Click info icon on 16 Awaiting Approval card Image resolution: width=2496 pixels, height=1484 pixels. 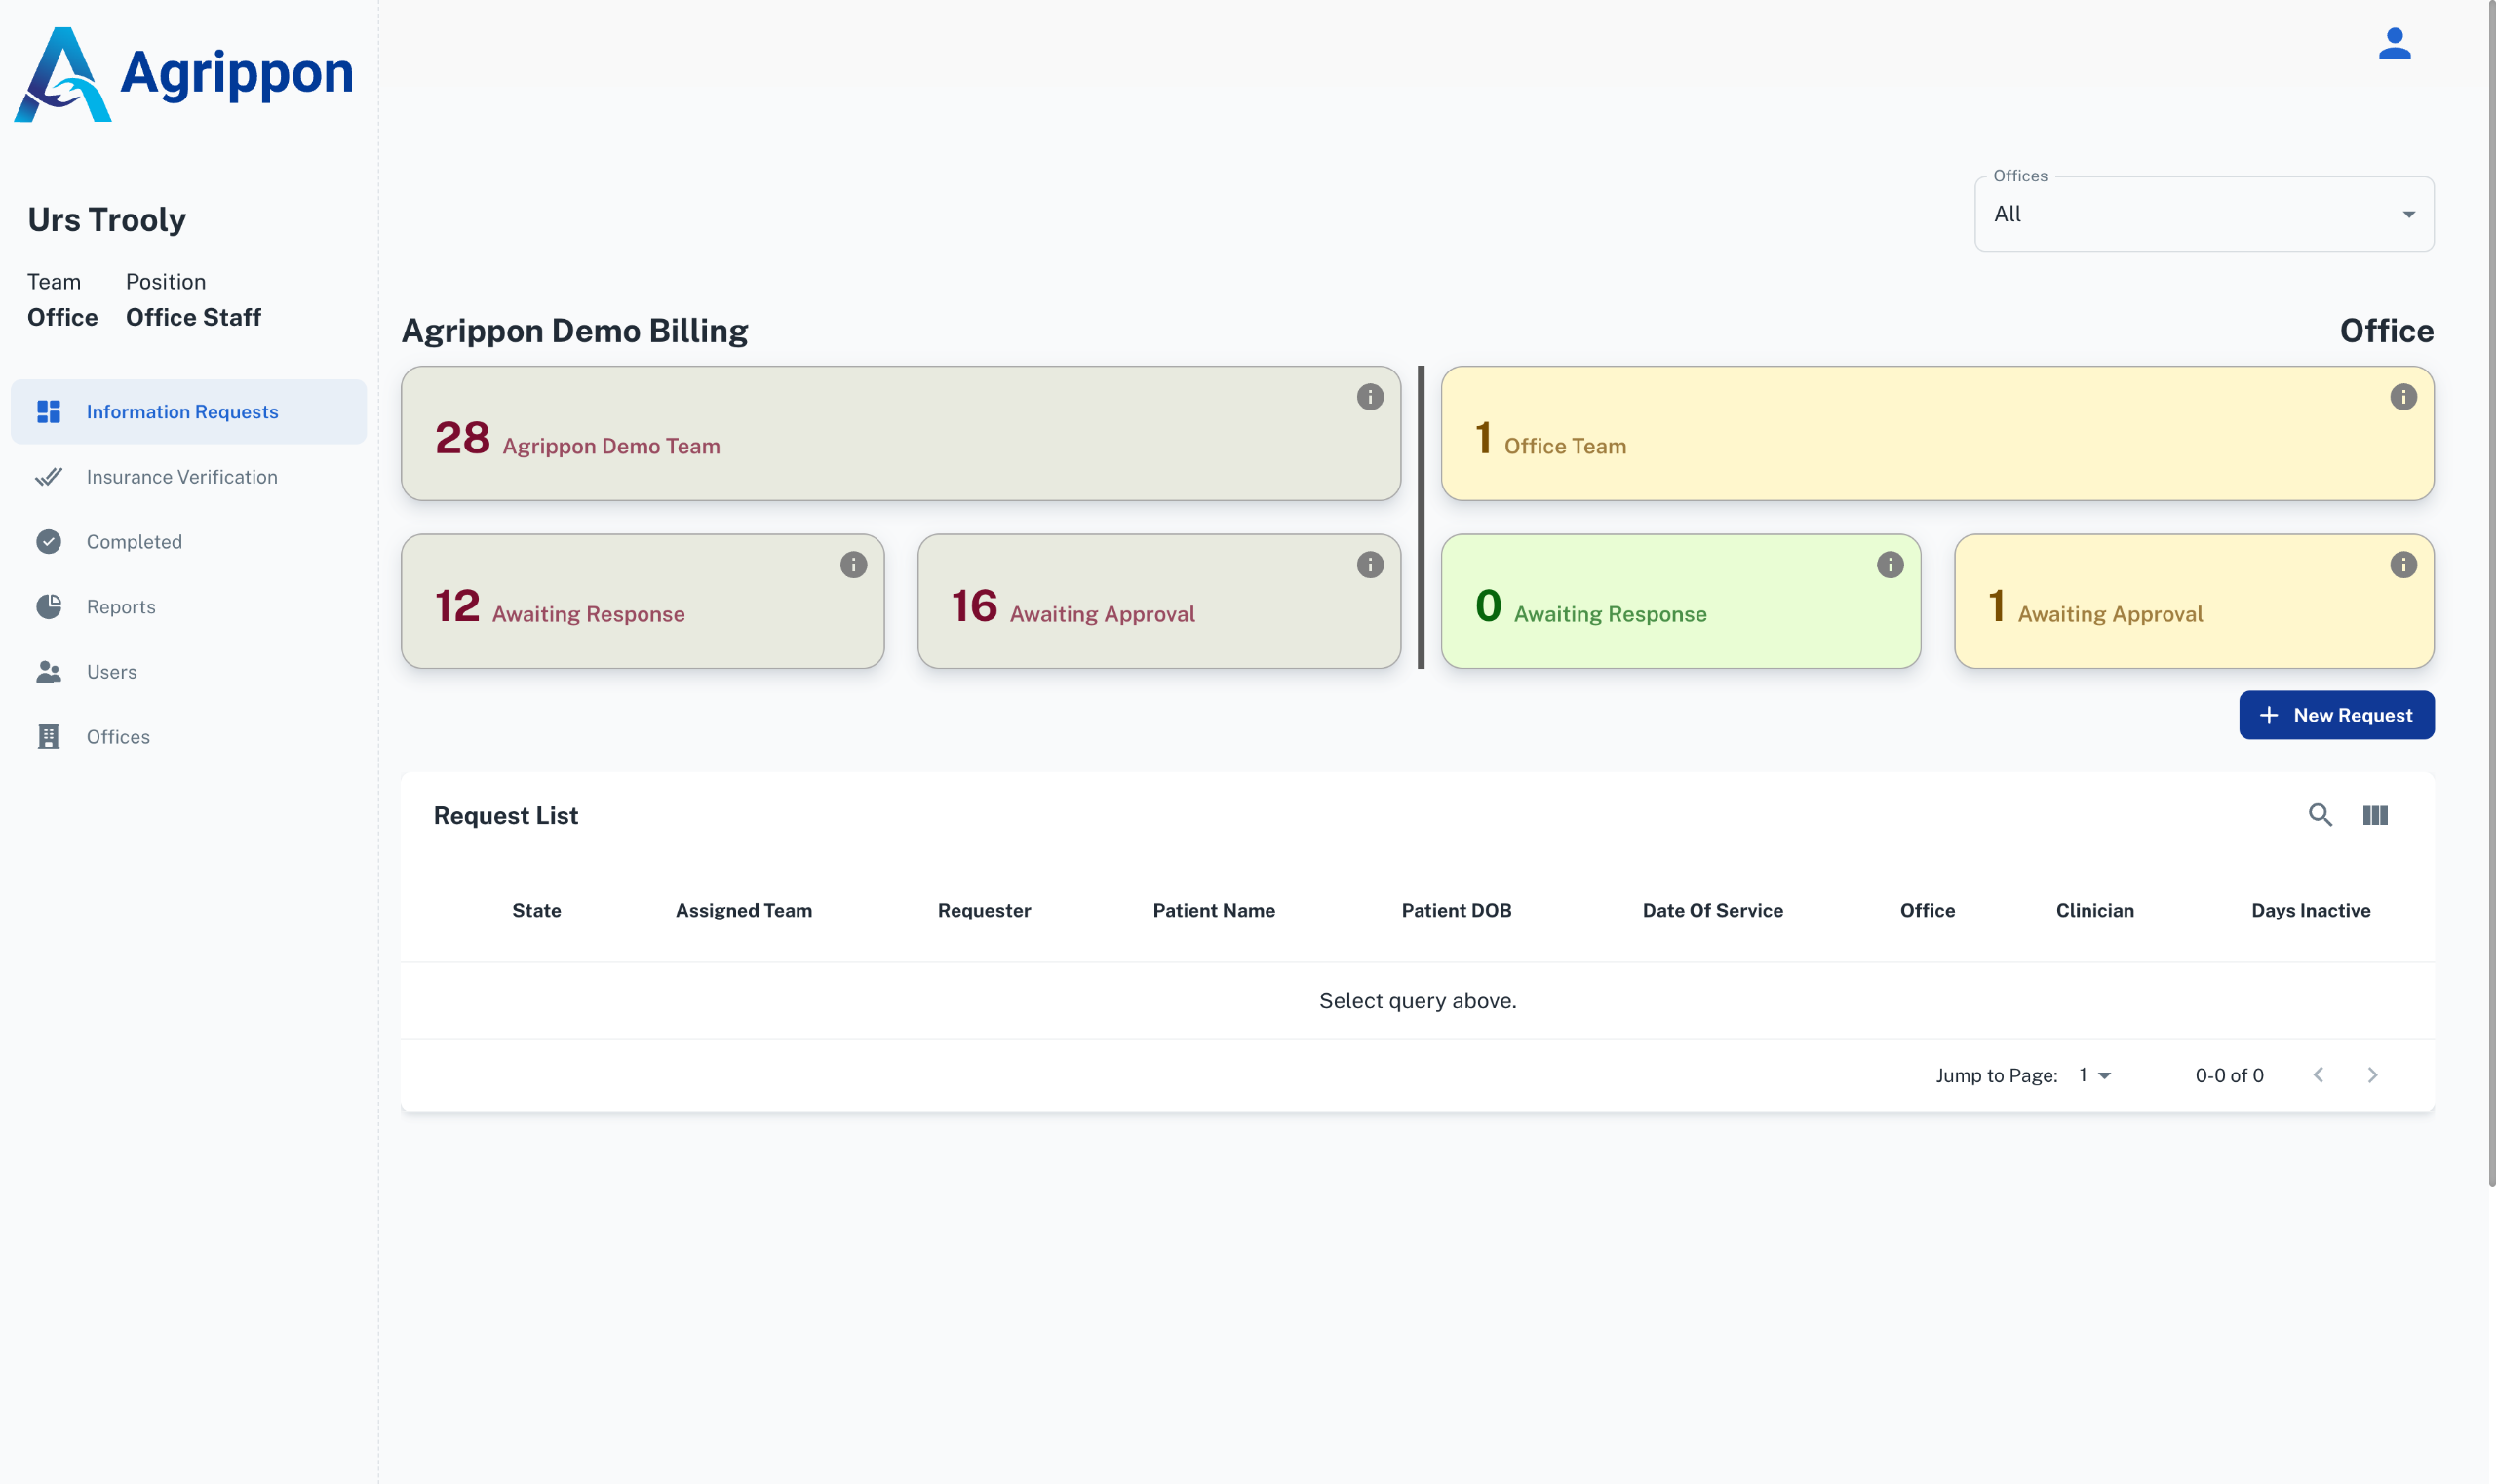[1369, 565]
